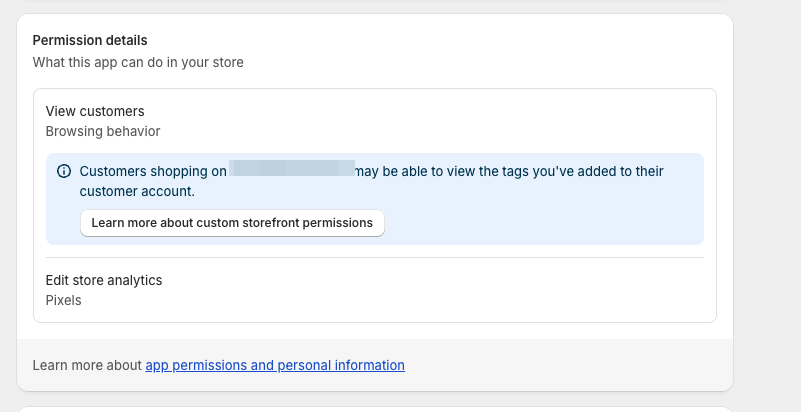Screen dimensions: 801x412
Task: Click the page background right of the card
Action: (x=768, y=200)
